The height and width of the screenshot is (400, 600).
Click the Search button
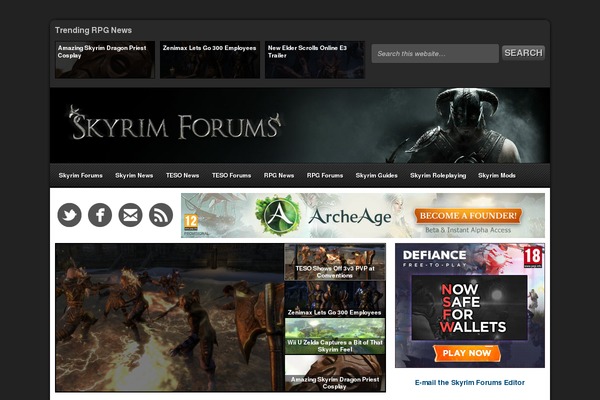(x=523, y=53)
